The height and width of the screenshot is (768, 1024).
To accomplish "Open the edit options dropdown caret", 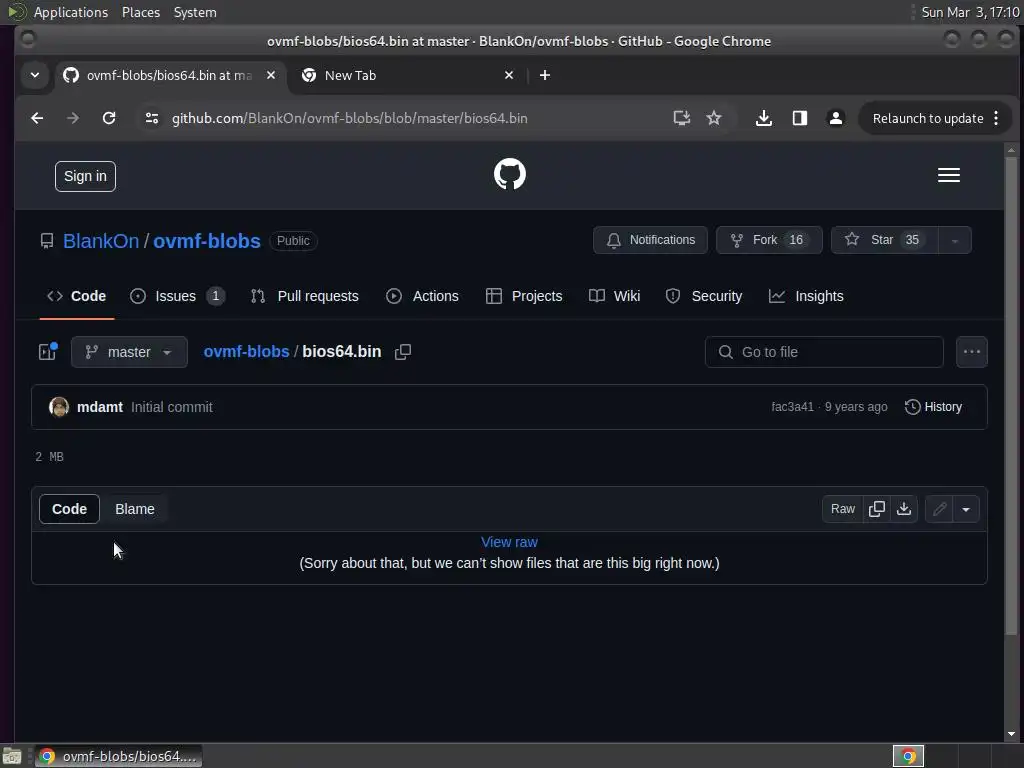I will coord(966,509).
